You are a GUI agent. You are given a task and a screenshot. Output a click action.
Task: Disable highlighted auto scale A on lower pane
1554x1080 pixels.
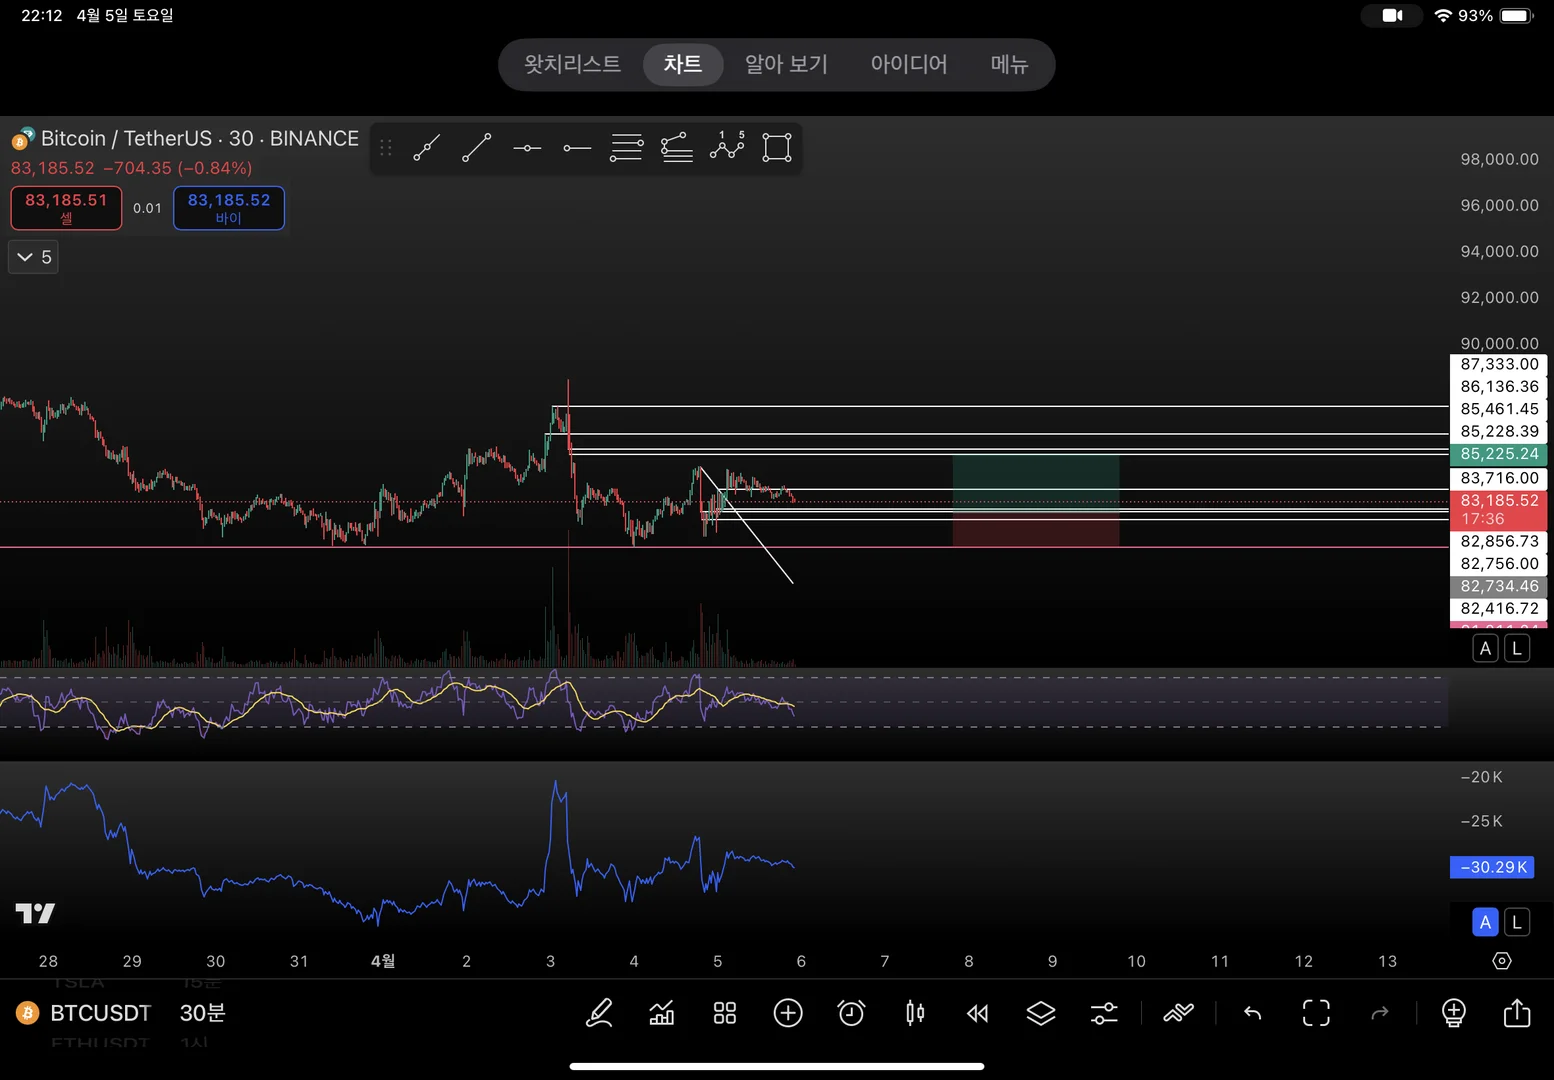(1485, 922)
